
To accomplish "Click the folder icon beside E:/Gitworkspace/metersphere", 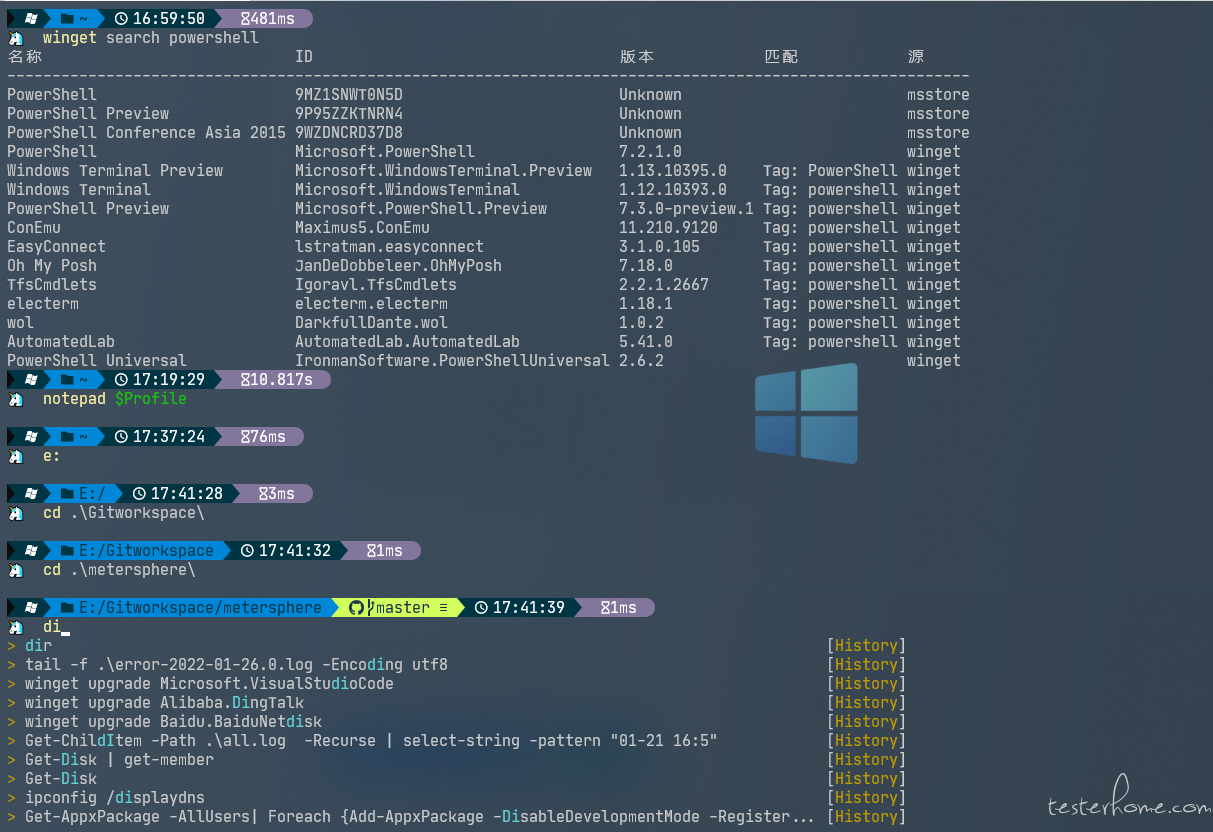I will [67, 607].
